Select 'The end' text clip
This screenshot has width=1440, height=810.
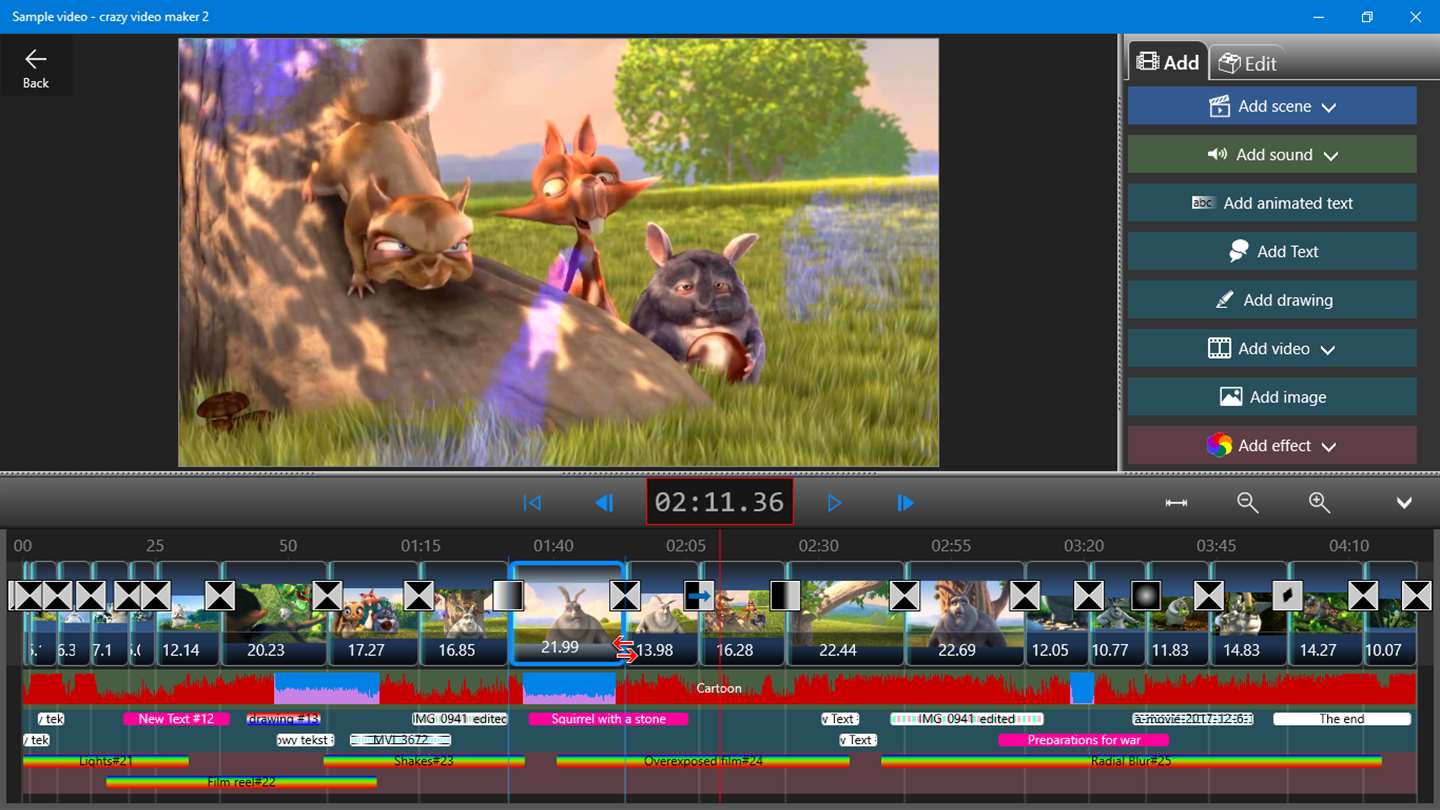tap(1342, 719)
